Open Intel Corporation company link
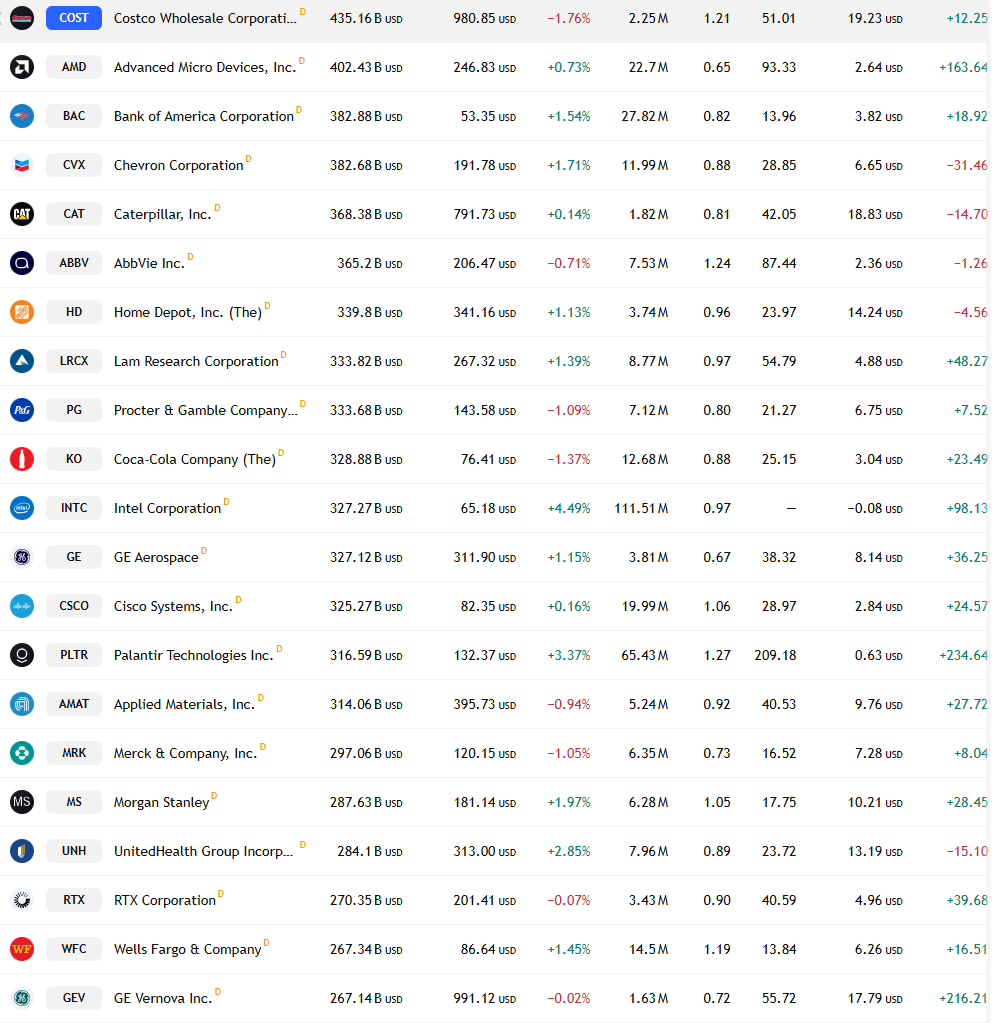992x1023 pixels. tap(167, 508)
